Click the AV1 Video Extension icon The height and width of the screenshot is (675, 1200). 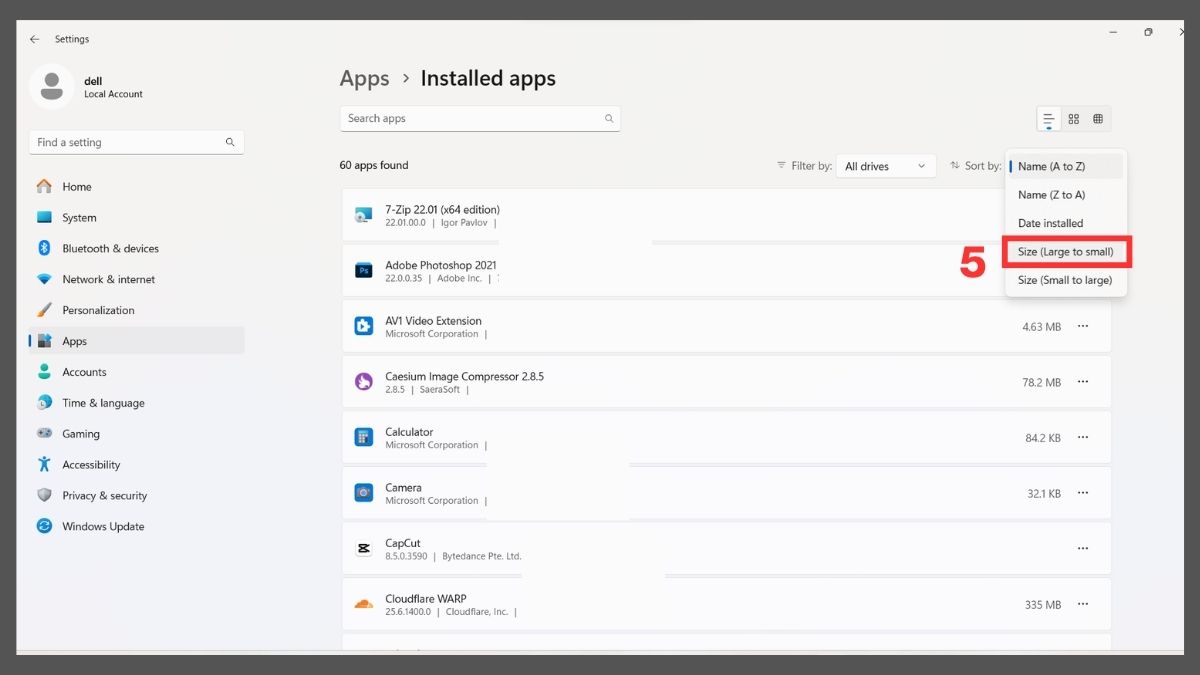364,326
